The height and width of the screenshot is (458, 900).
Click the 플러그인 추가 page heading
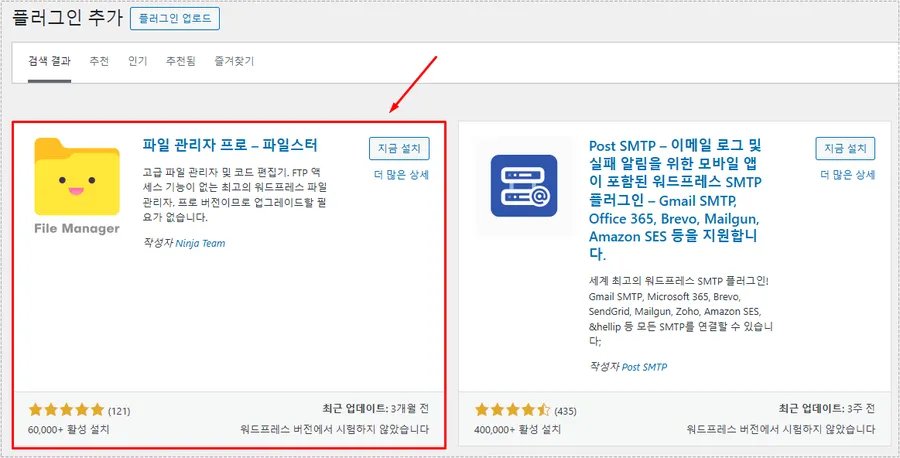(68, 19)
